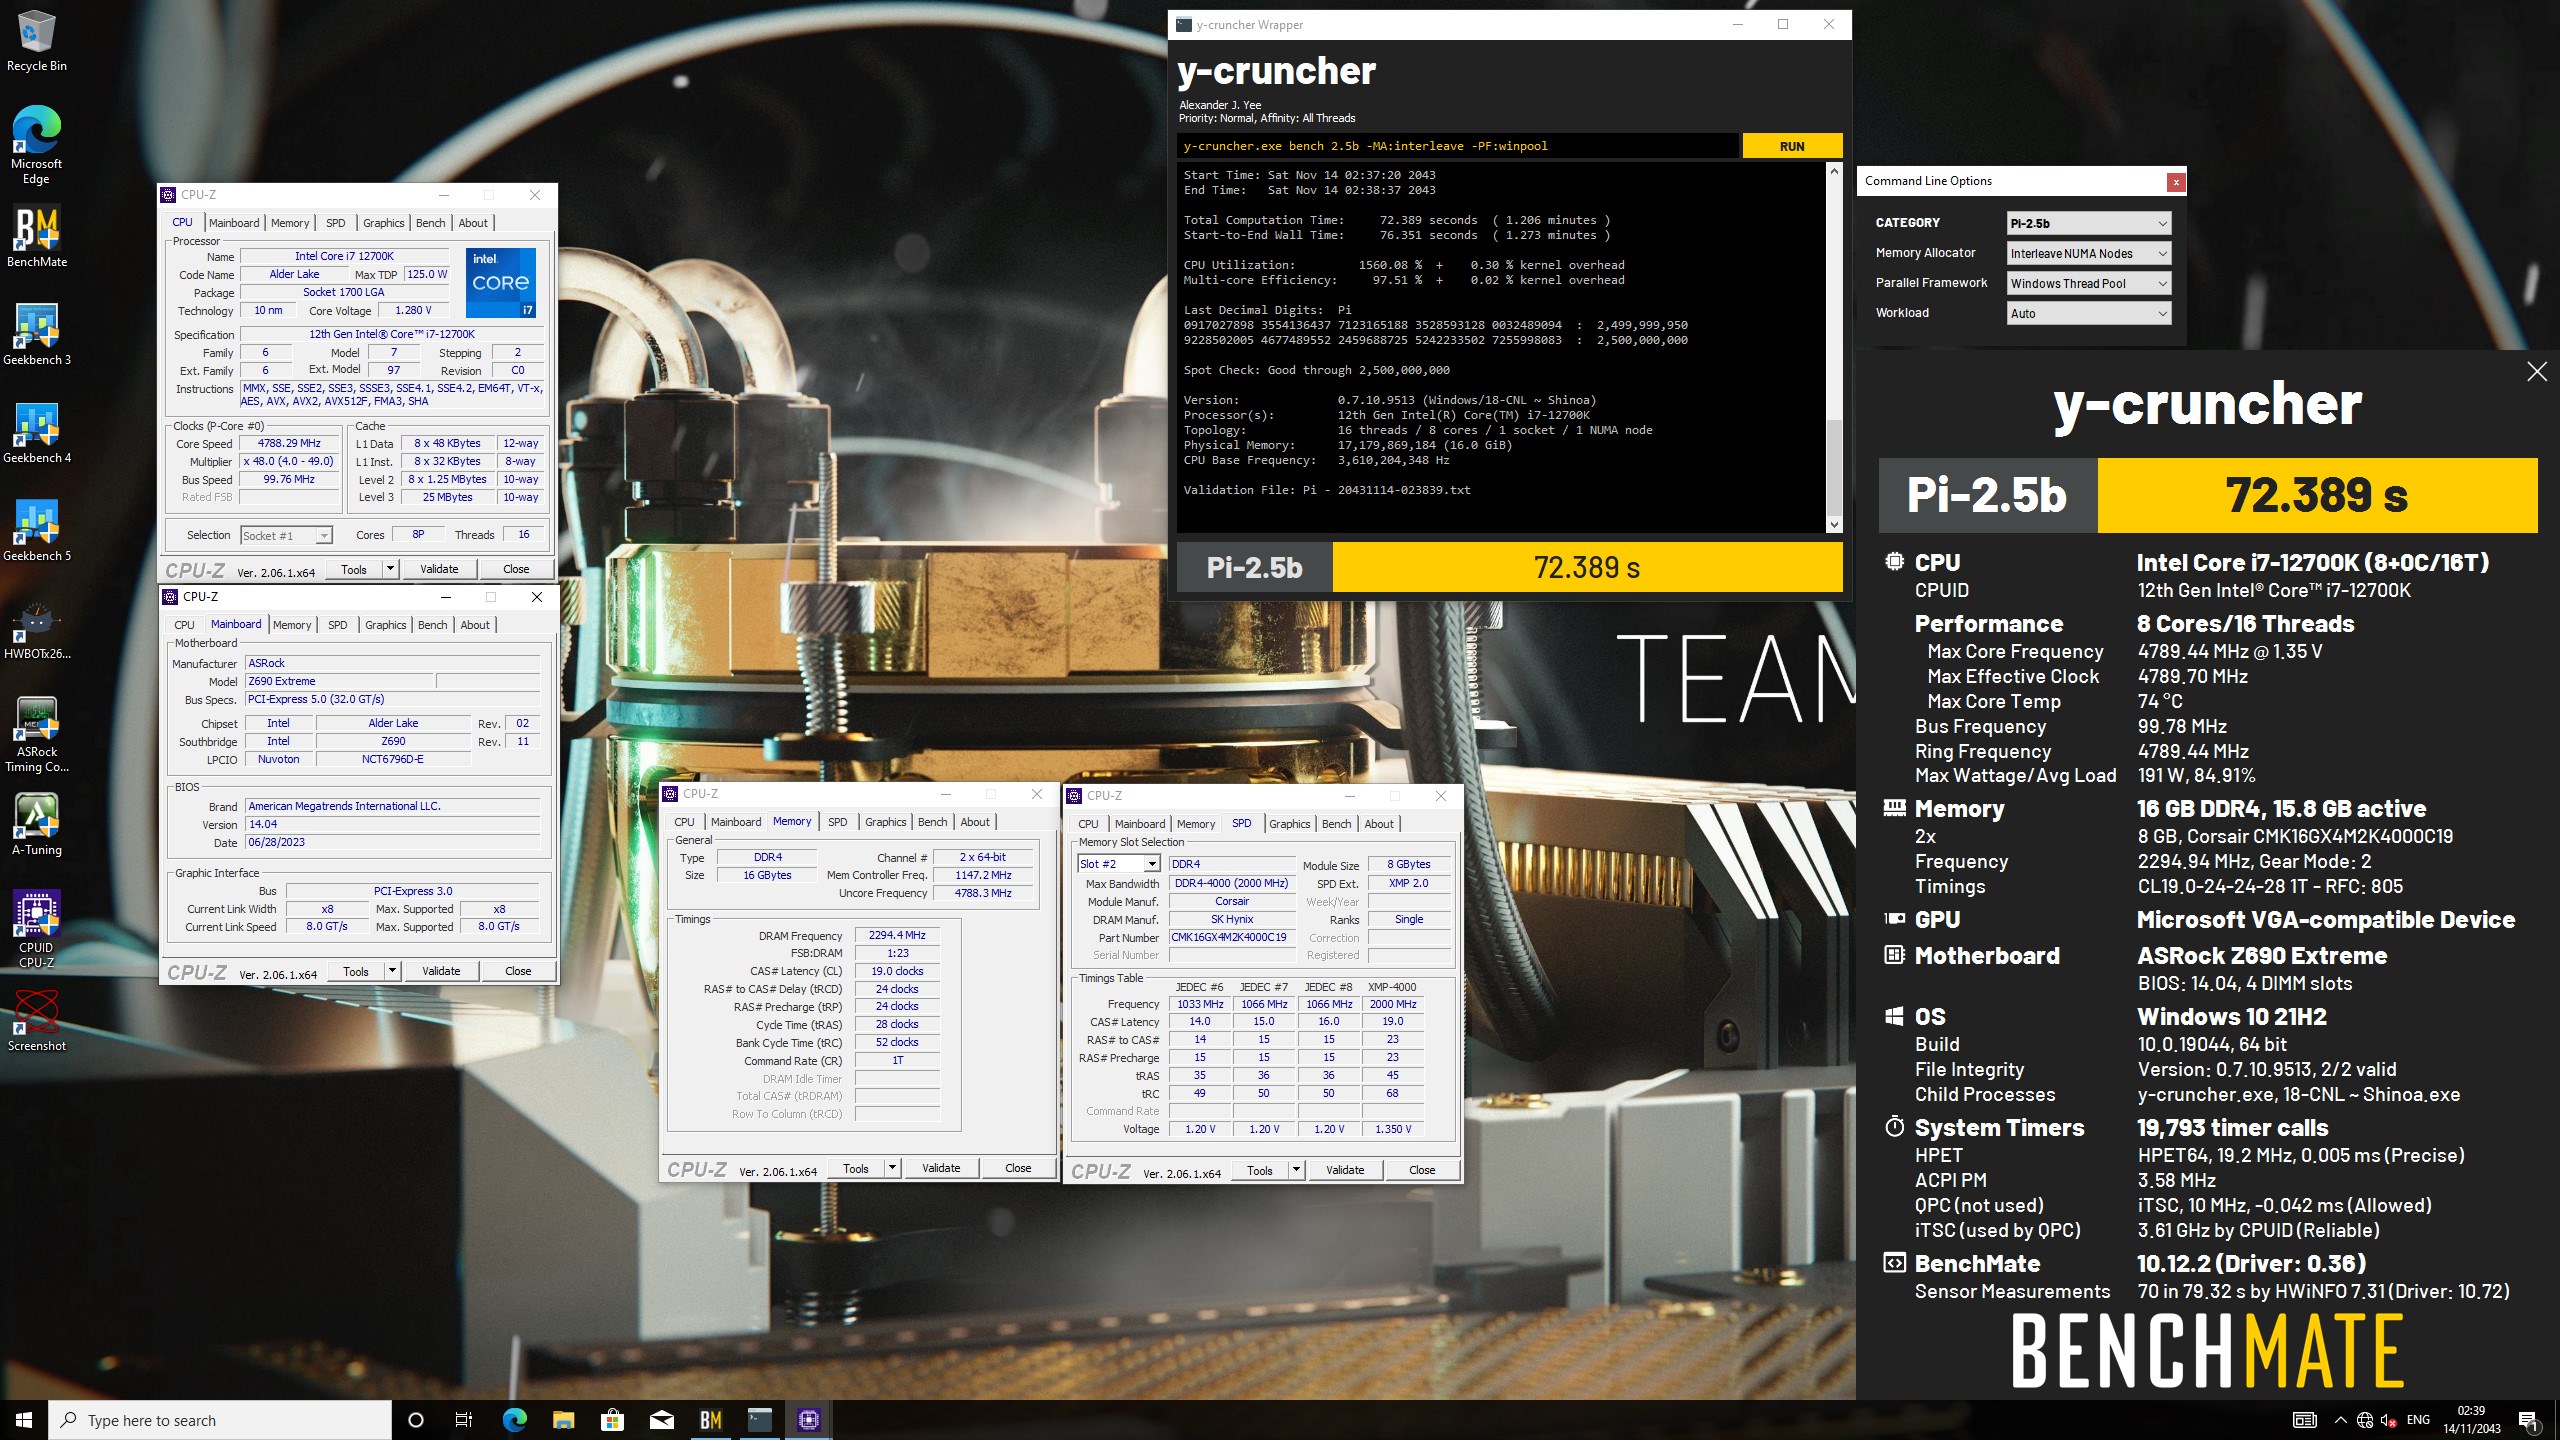Open Graphics tab in CPU-Z Mainboard window

coord(386,625)
